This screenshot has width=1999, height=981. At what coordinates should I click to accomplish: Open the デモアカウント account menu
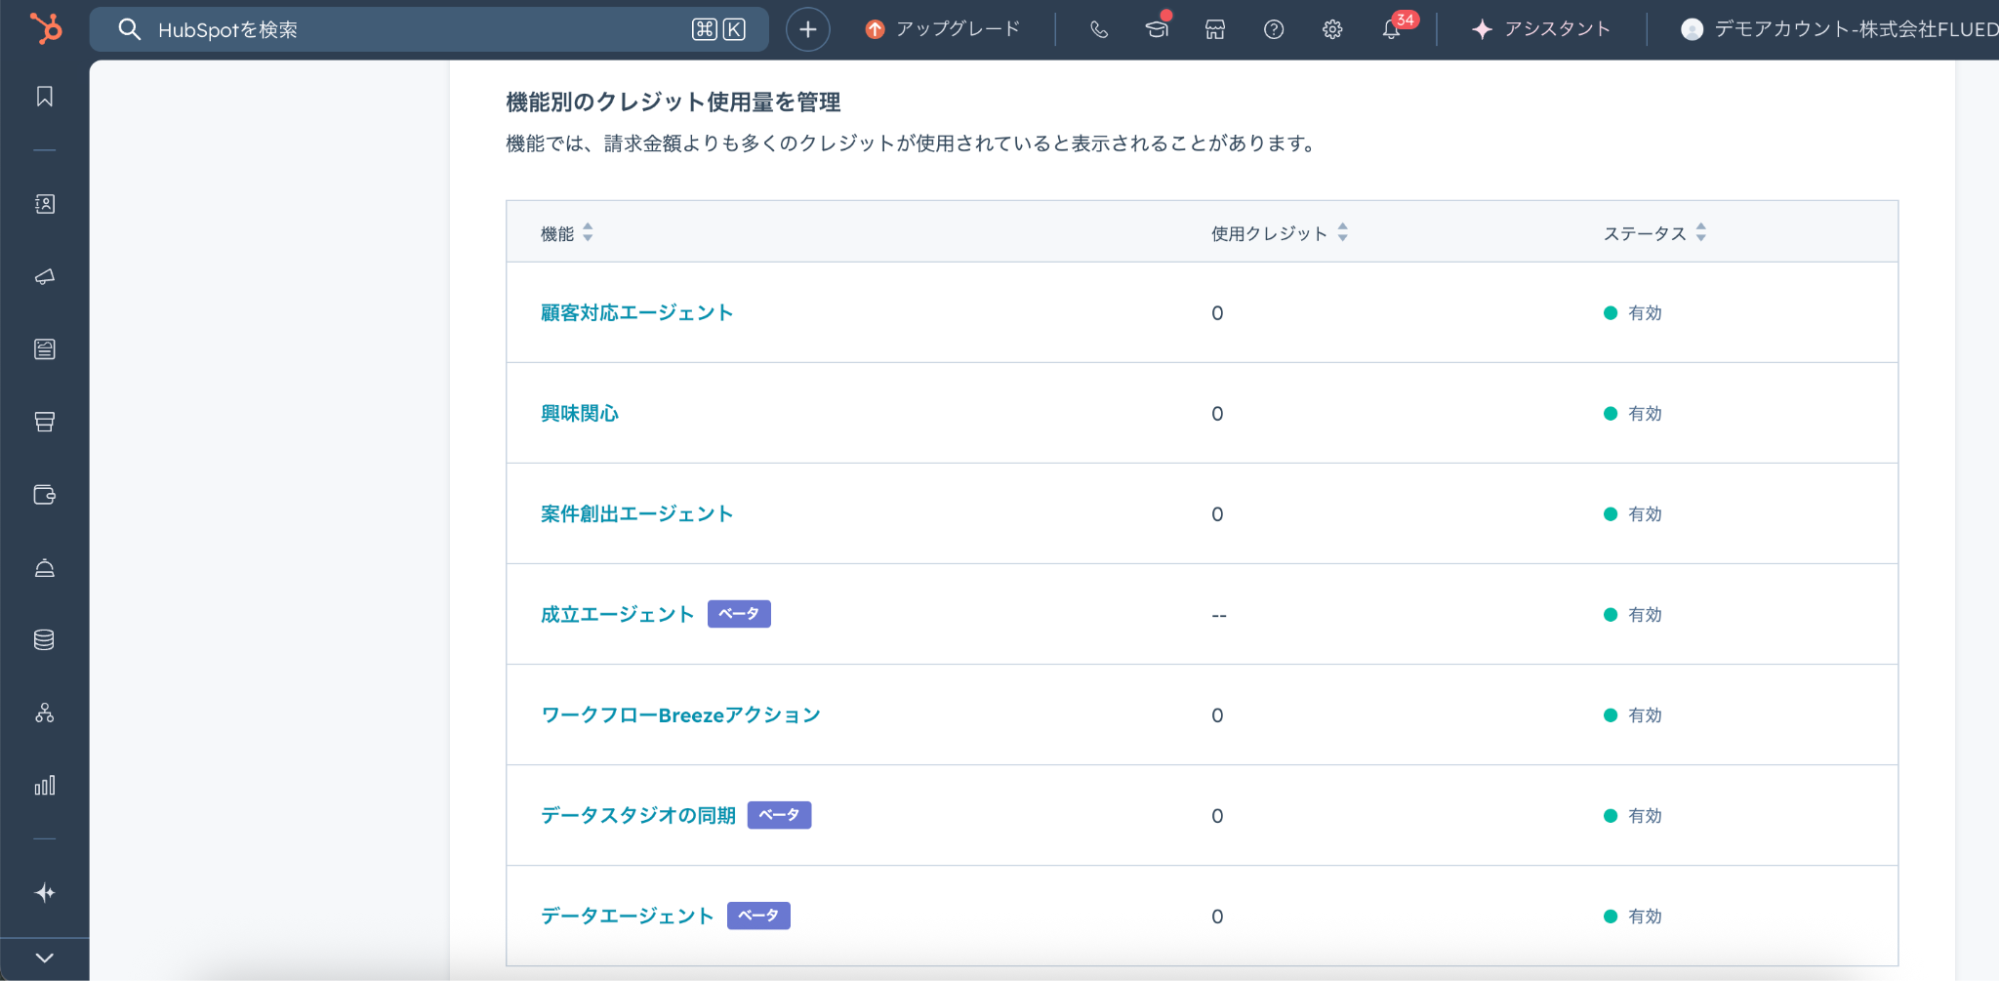click(x=1838, y=30)
